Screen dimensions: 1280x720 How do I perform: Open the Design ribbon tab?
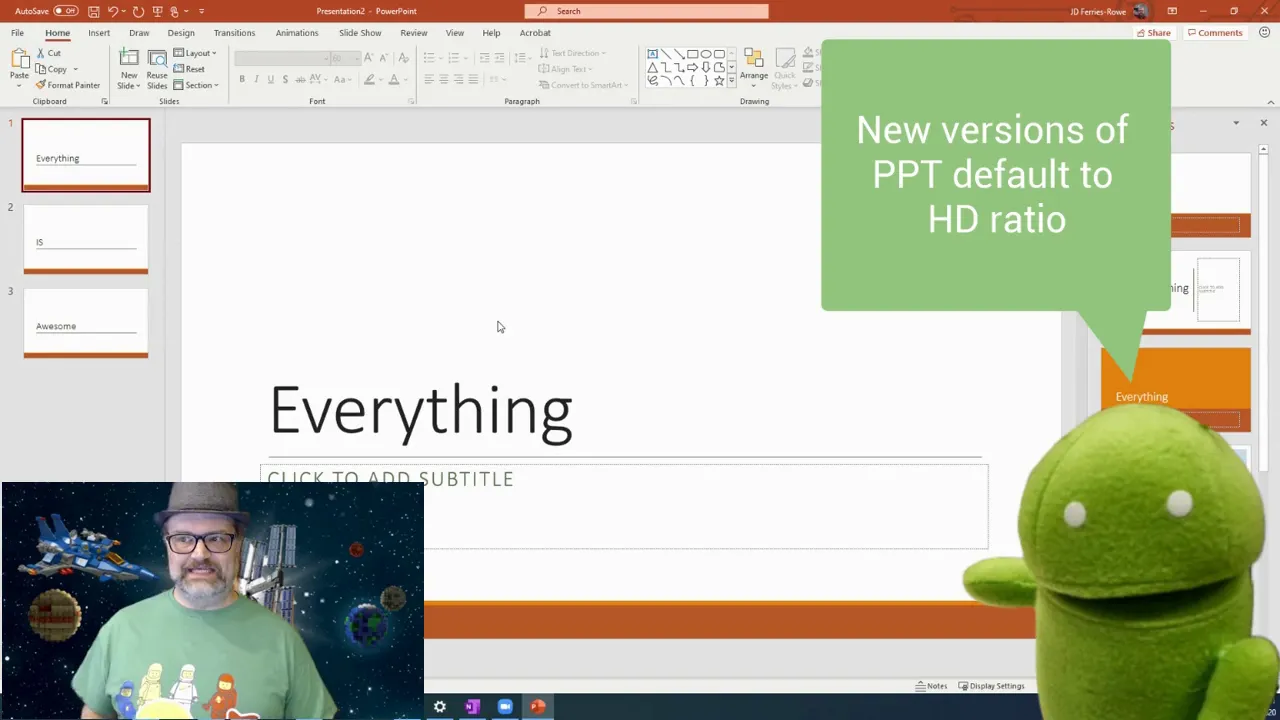click(x=181, y=33)
